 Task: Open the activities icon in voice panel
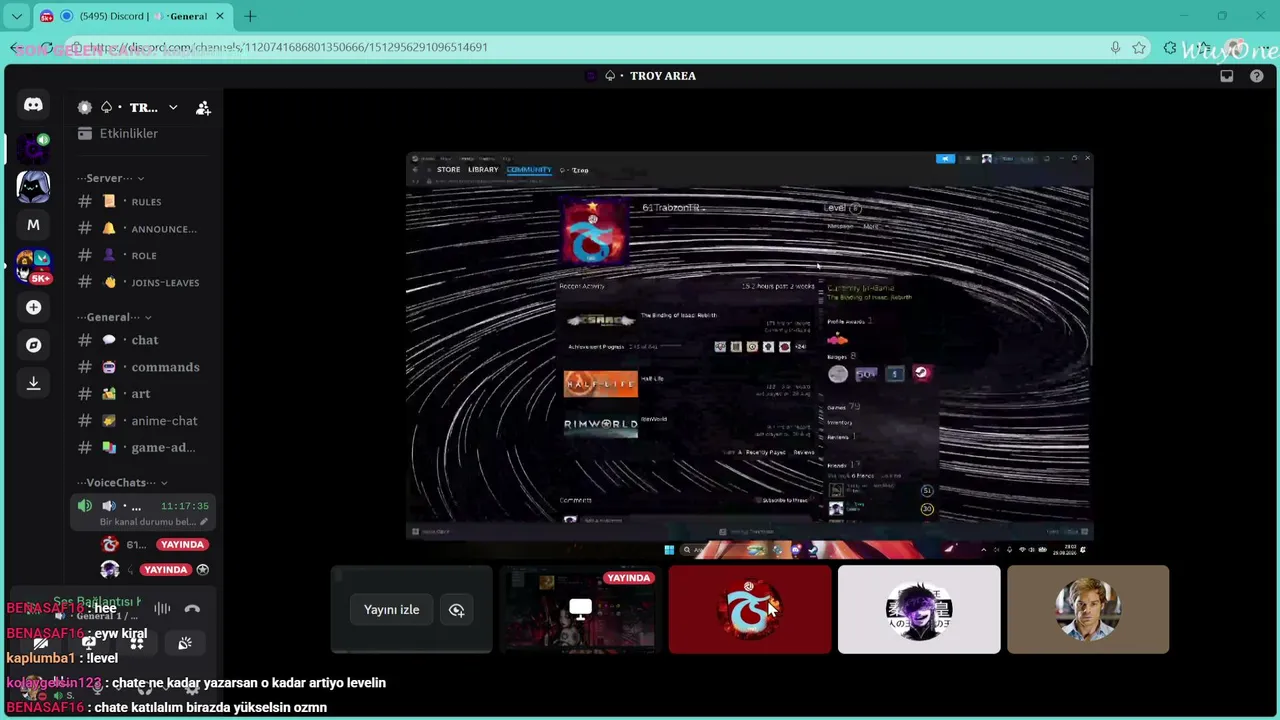(137, 643)
